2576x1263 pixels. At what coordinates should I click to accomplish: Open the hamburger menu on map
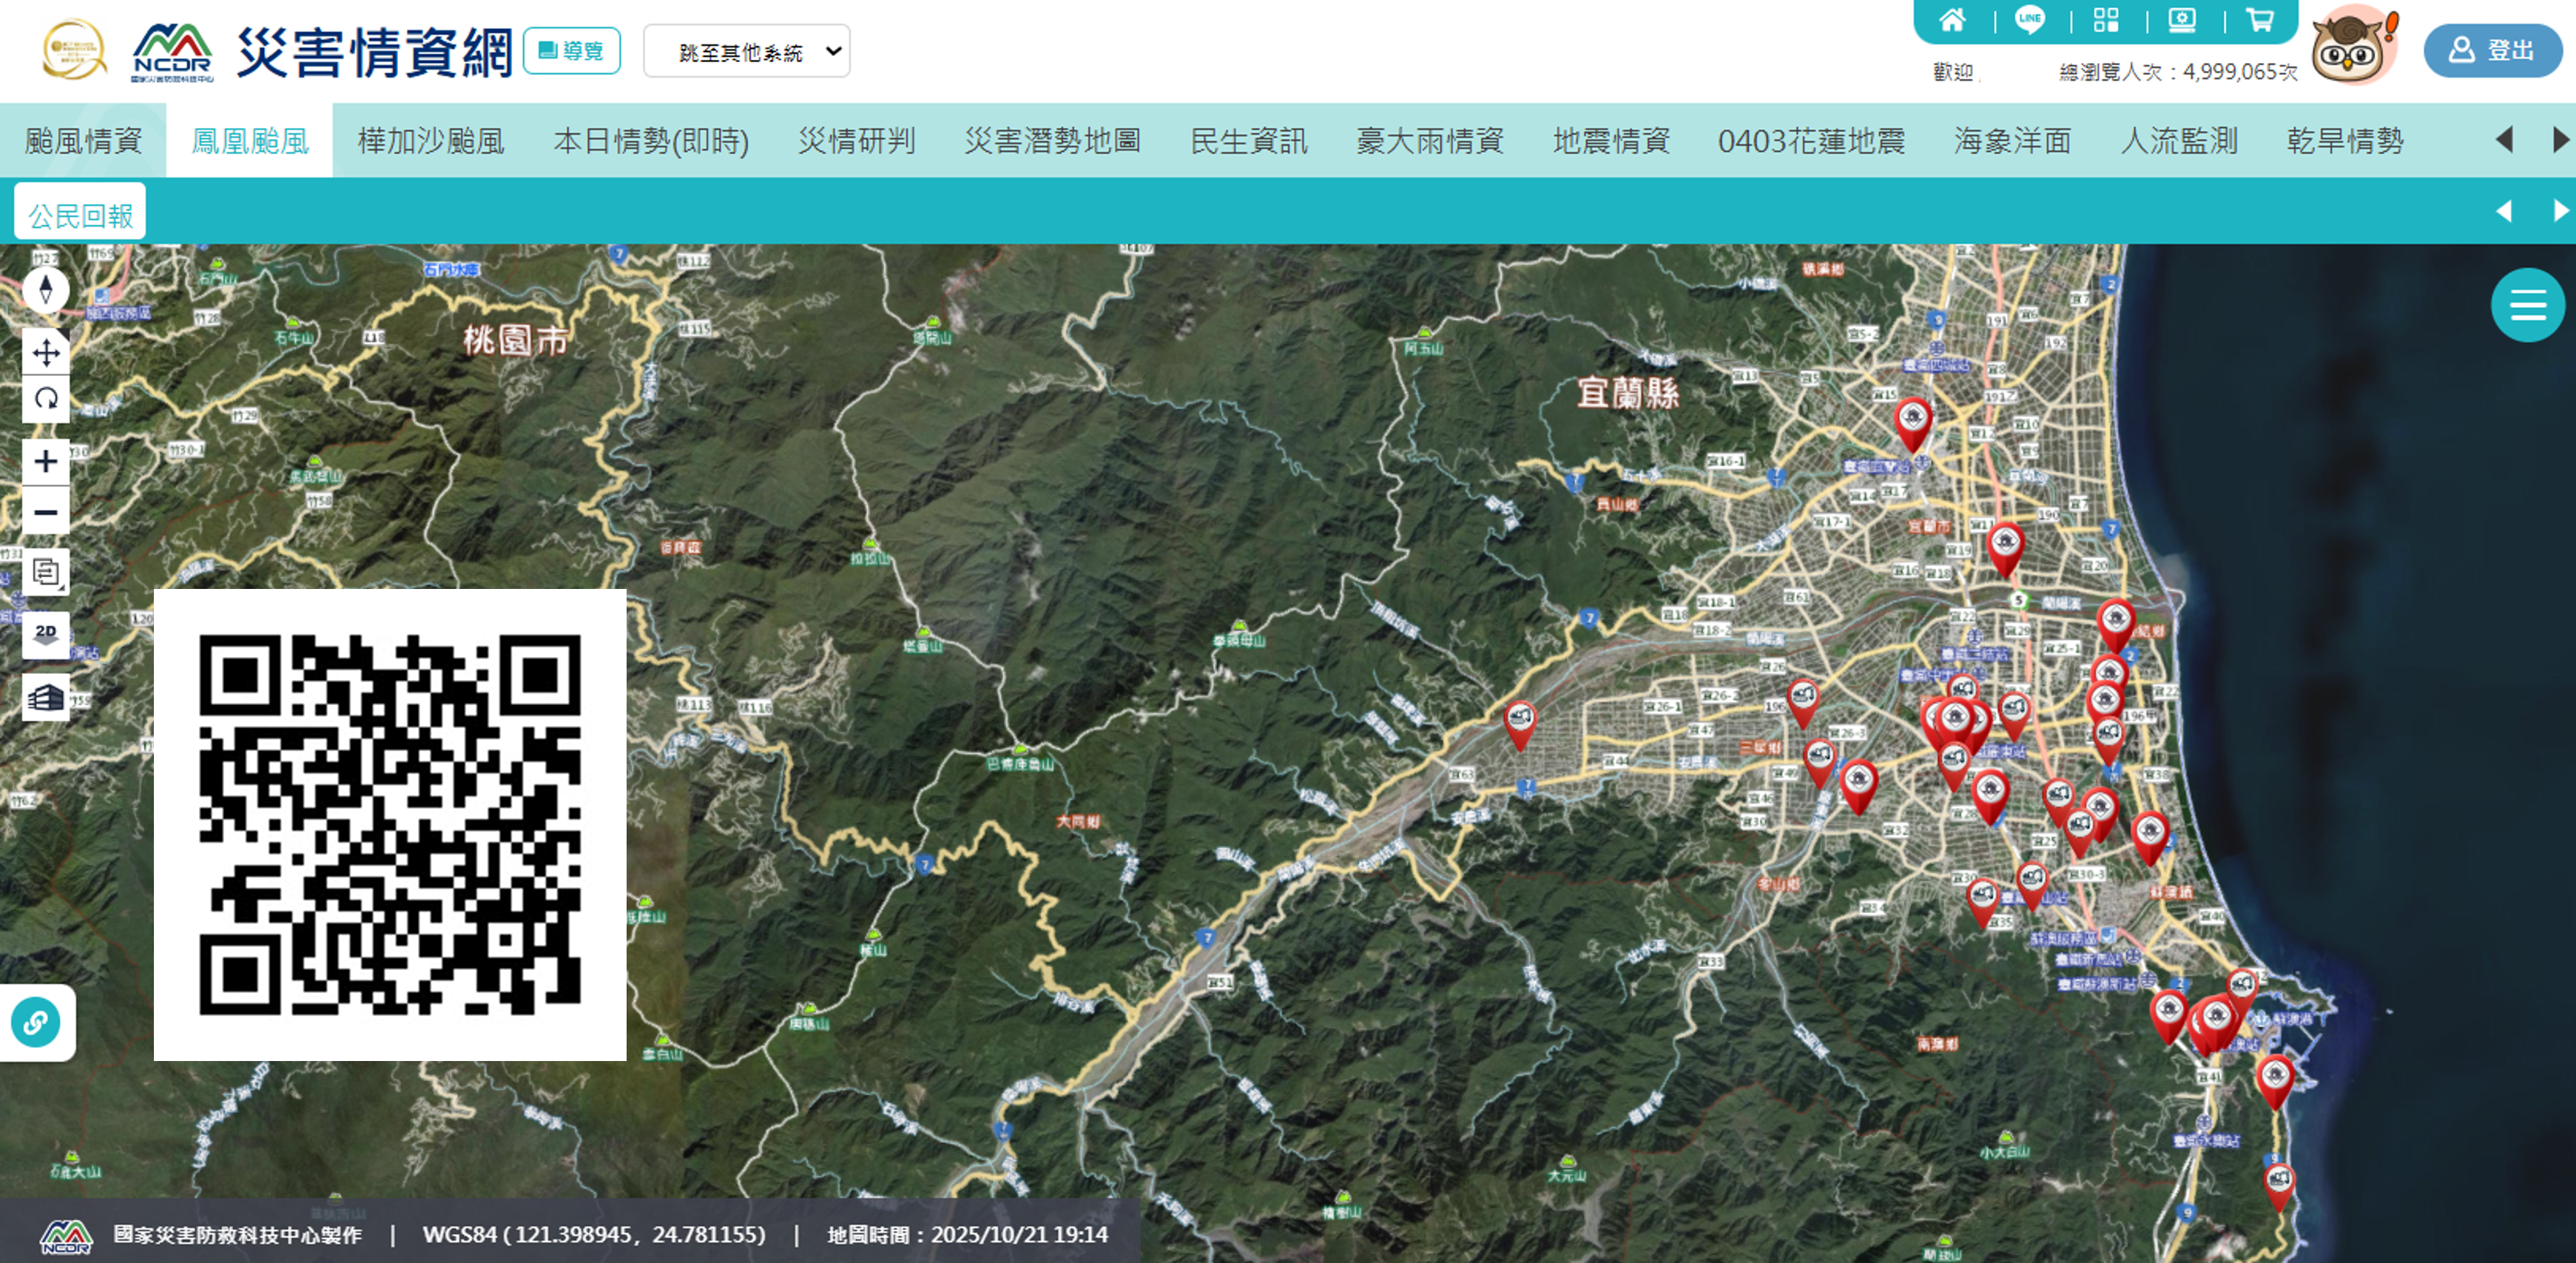coord(2527,304)
